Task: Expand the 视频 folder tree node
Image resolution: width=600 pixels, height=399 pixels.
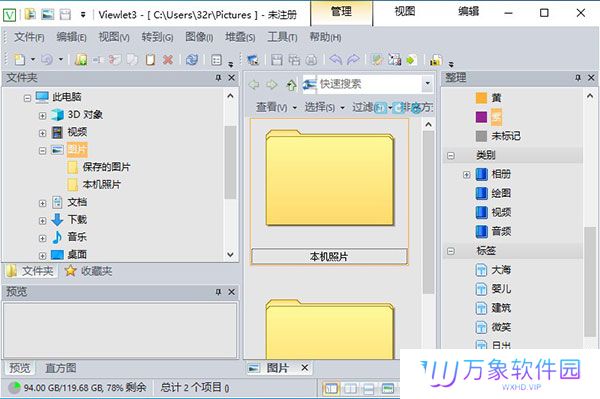Action: pos(42,133)
